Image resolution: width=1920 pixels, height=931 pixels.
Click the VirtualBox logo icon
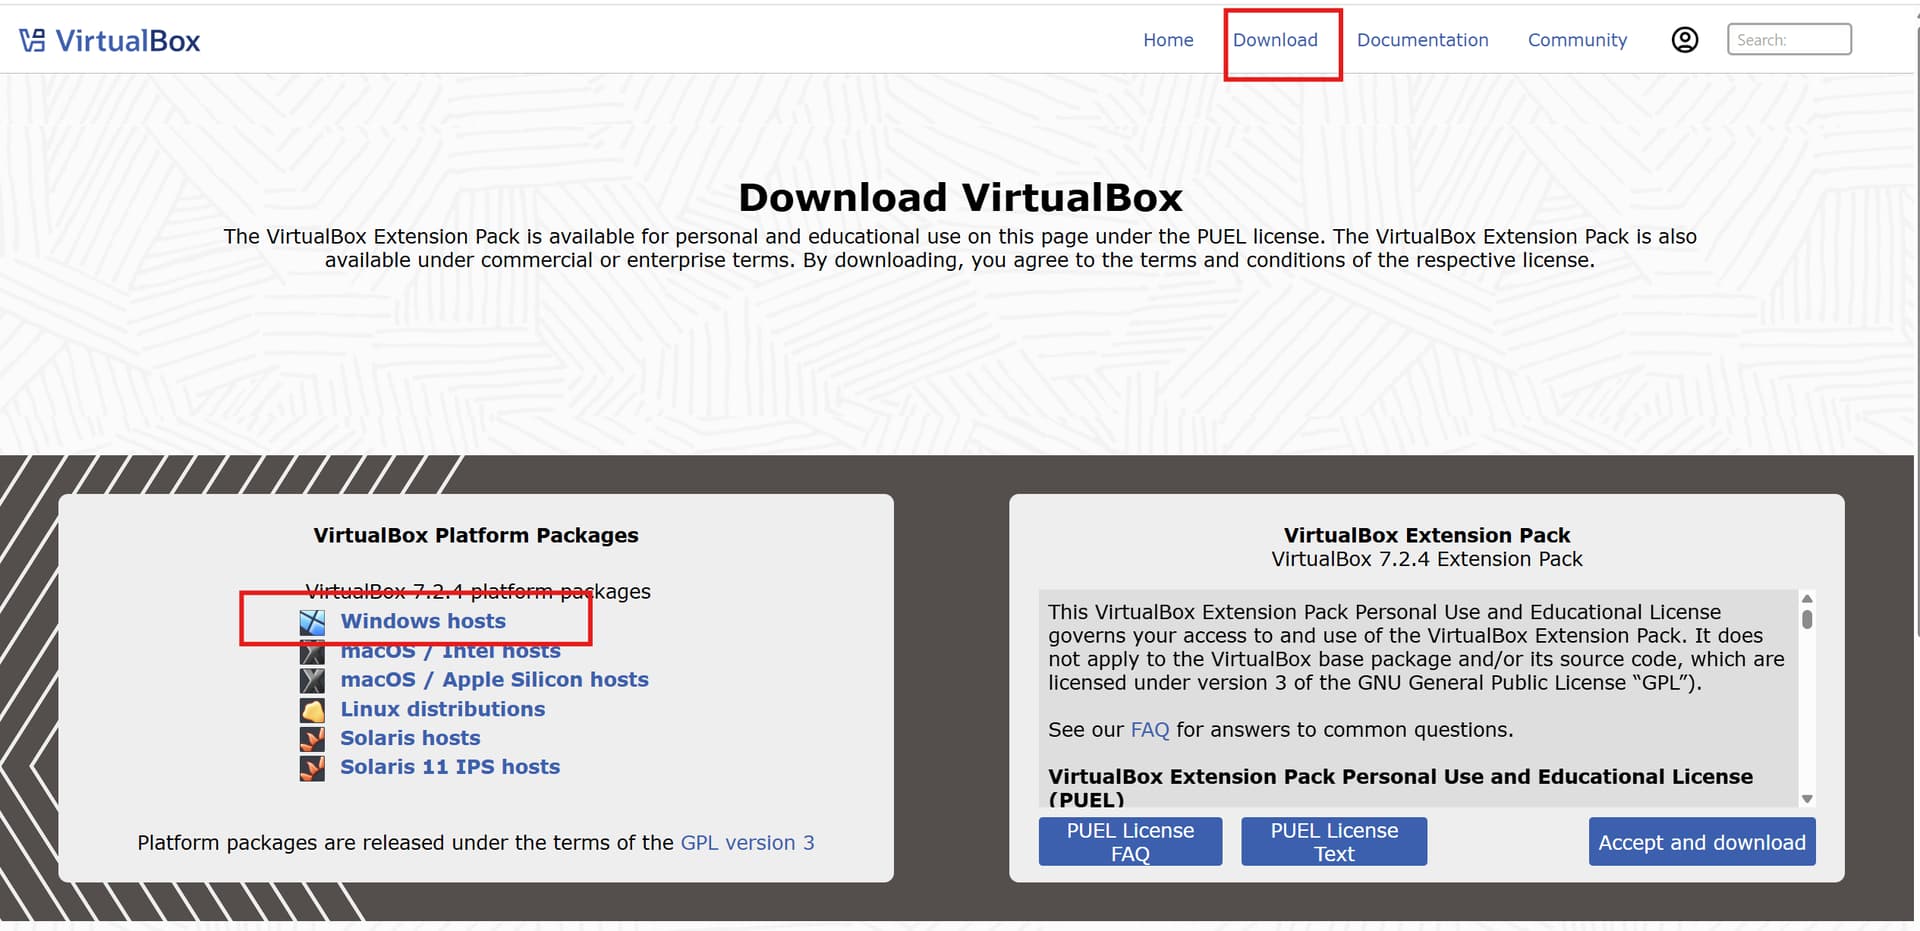coord(33,41)
